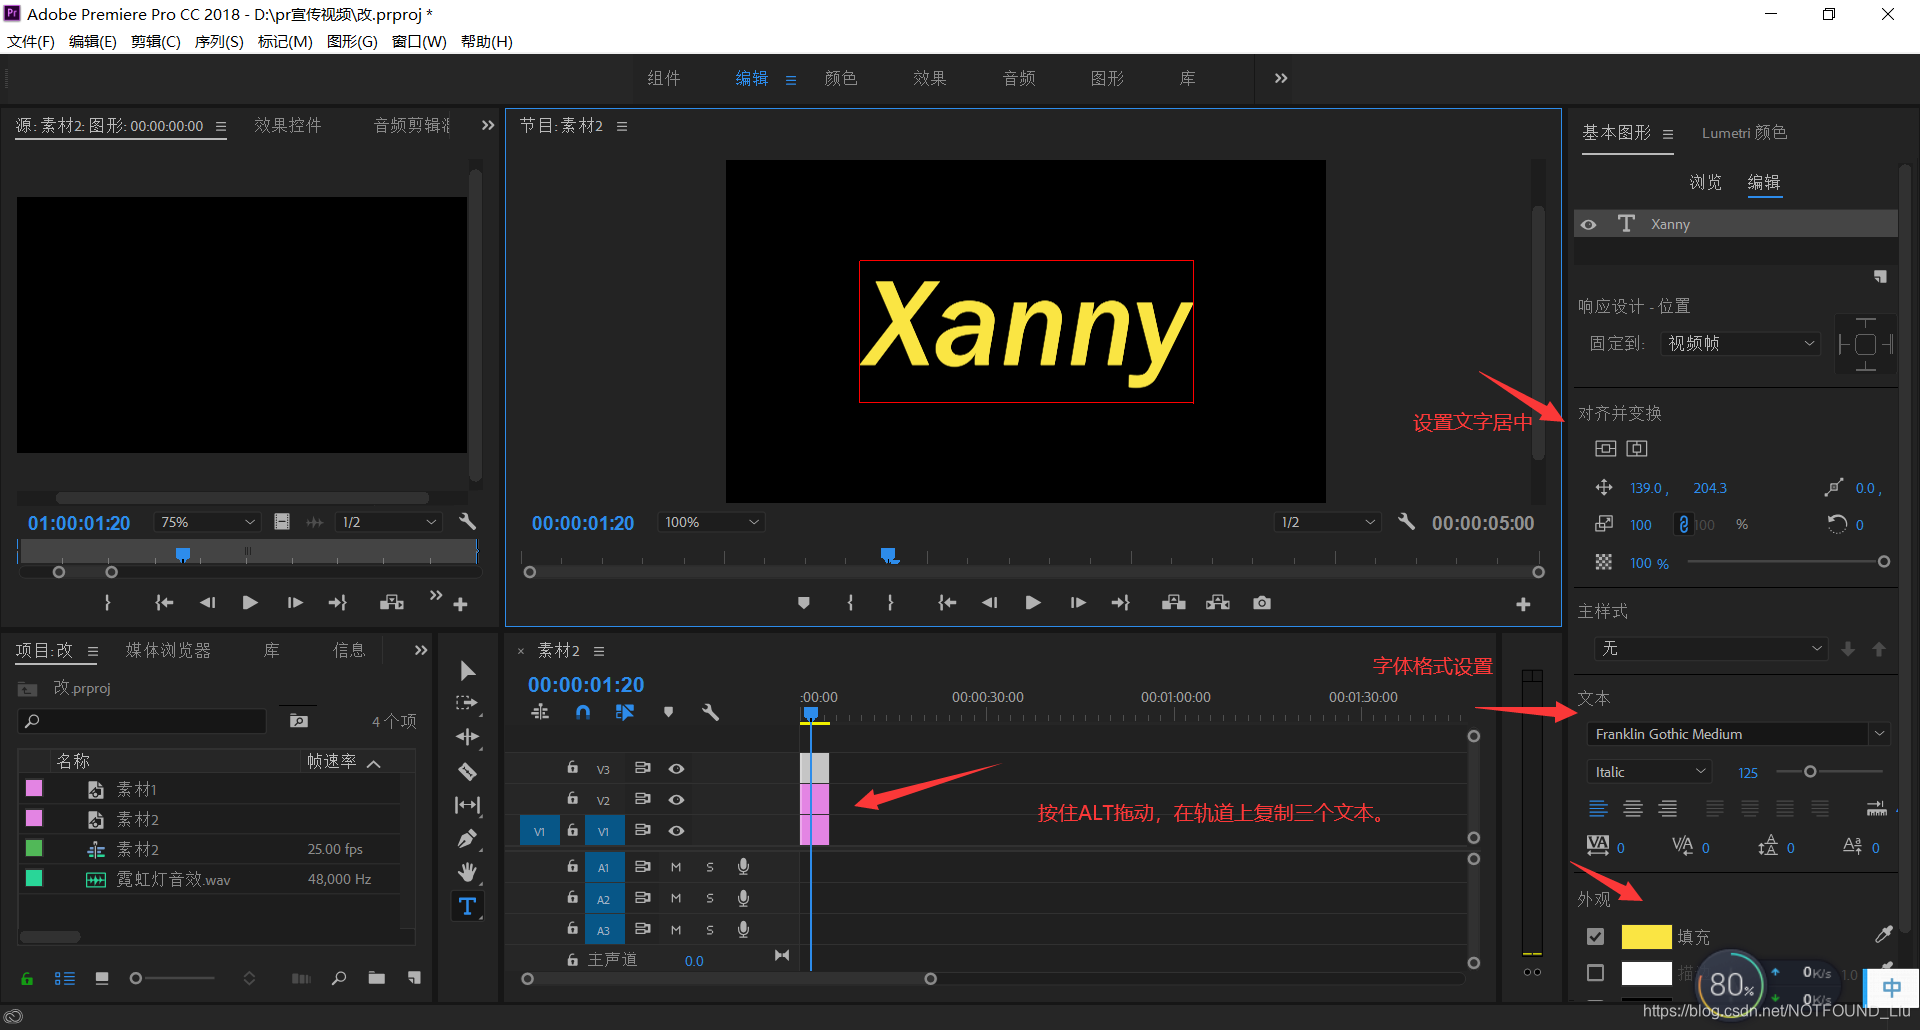Click Export Frame camera icon
The height and width of the screenshot is (1030, 1920).
tap(1262, 603)
